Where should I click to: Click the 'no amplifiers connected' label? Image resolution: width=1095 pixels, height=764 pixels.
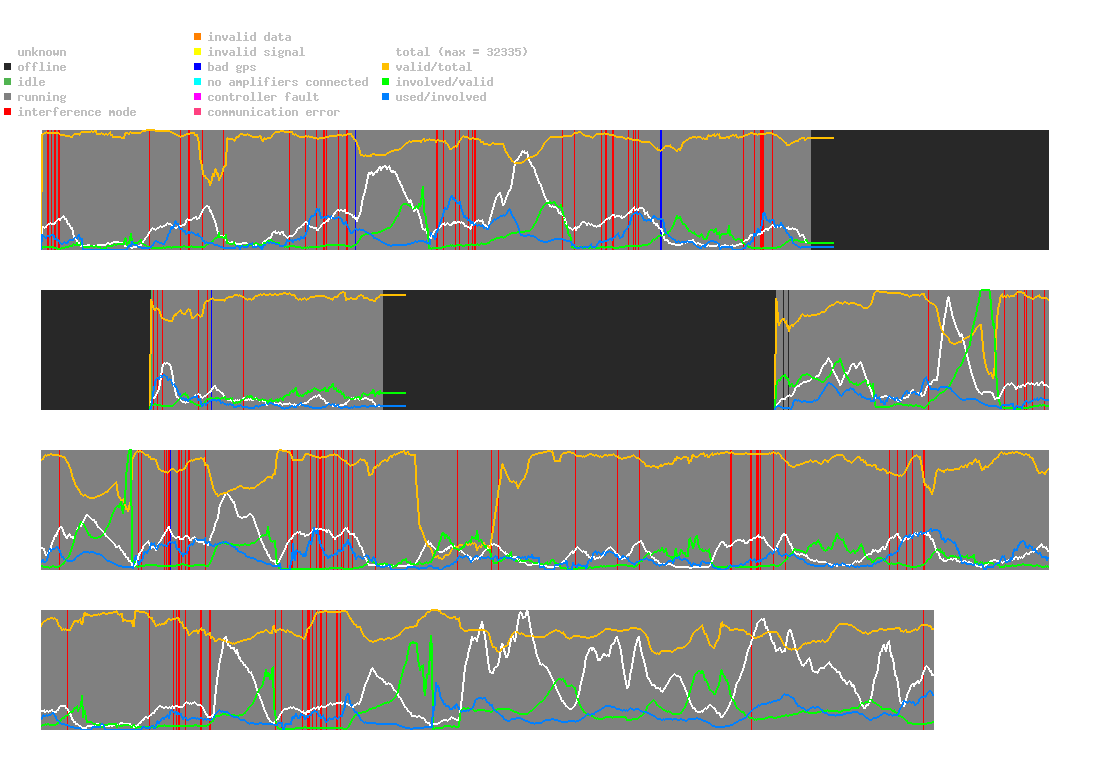tap(288, 82)
